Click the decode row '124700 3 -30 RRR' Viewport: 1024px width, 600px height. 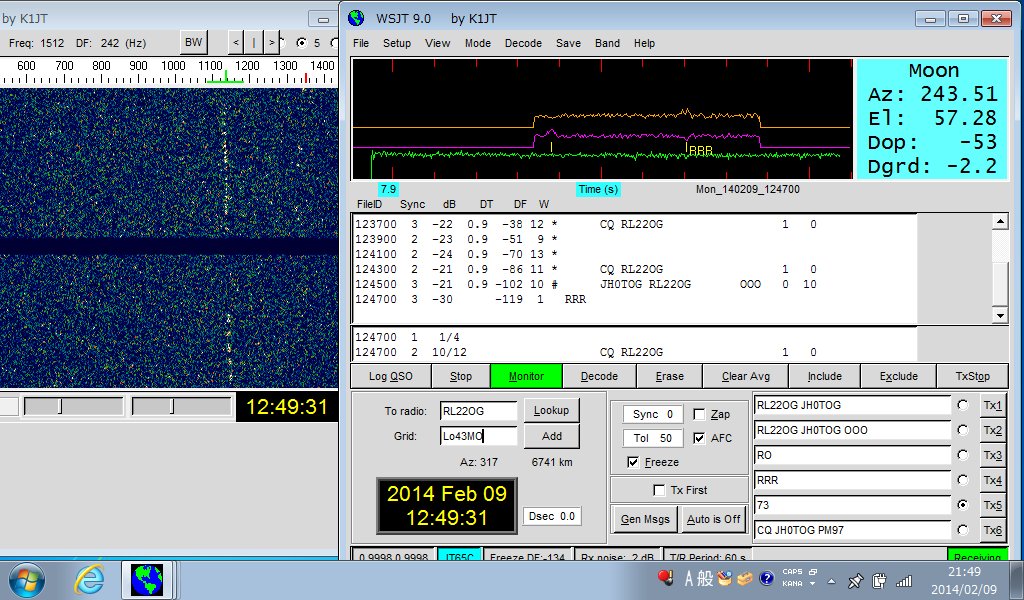tap(471, 299)
